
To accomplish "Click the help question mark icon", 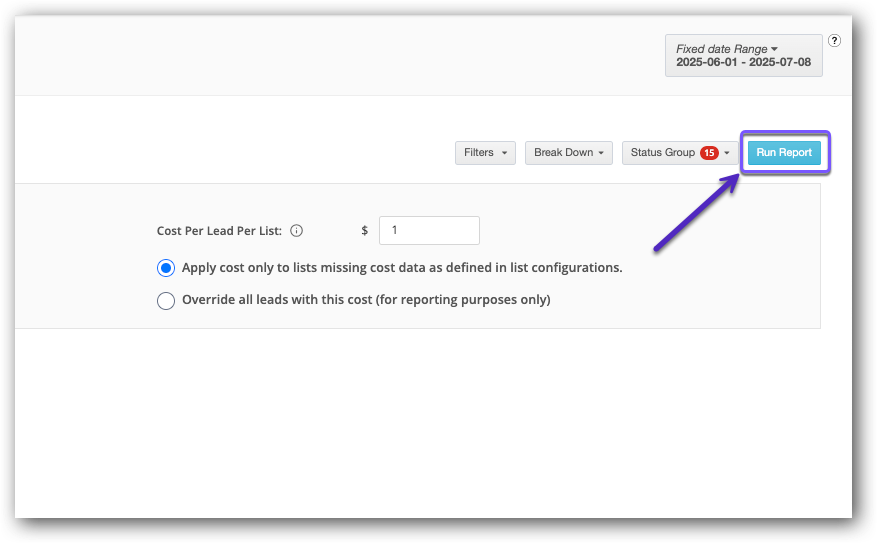I will (835, 41).
